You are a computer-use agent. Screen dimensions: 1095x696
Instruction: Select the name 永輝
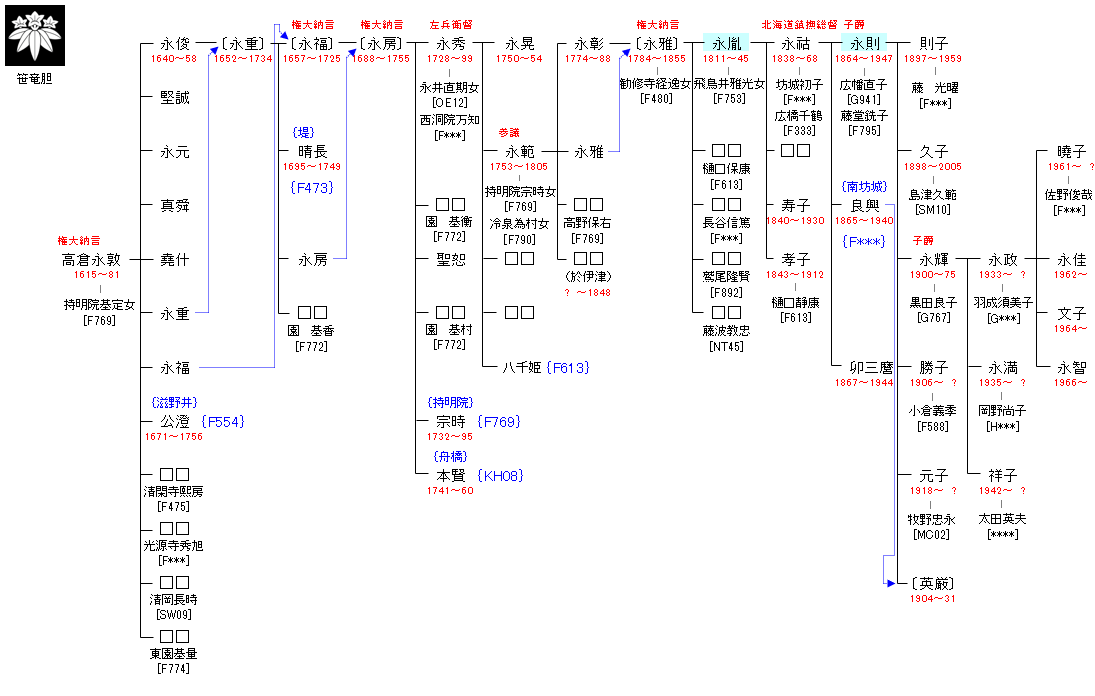click(933, 260)
